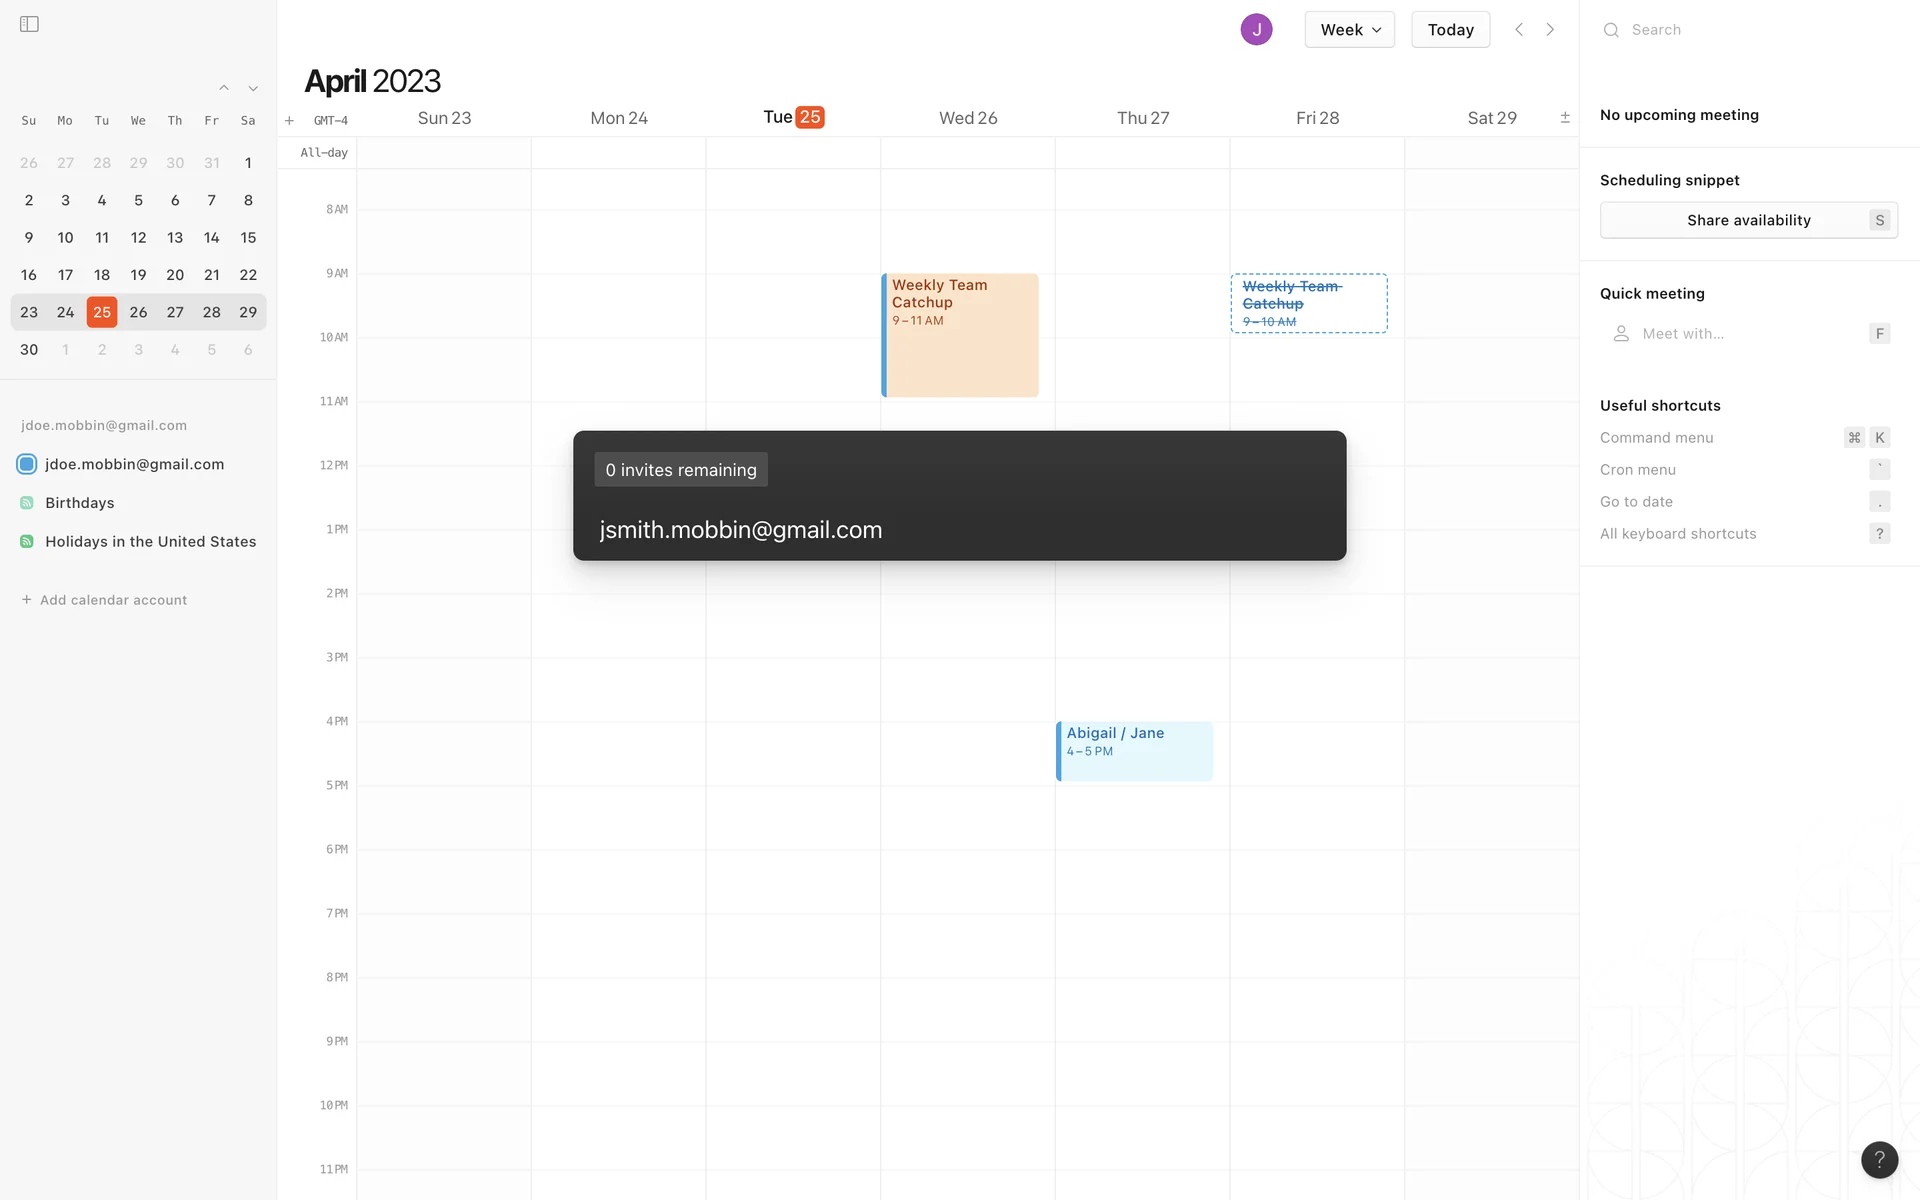Open the Week view dropdown

[1349, 30]
